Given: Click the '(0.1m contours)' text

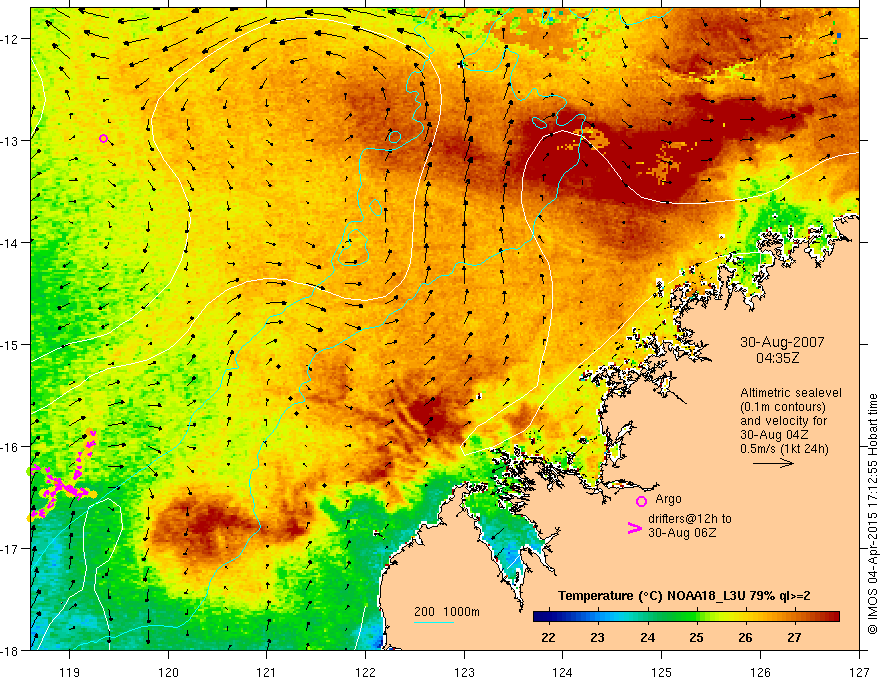Looking at the screenshot, I should click(783, 407).
